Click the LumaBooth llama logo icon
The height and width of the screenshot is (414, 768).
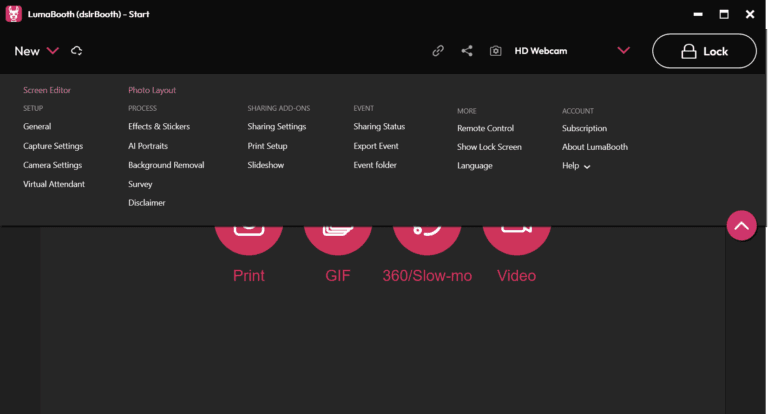(14, 14)
